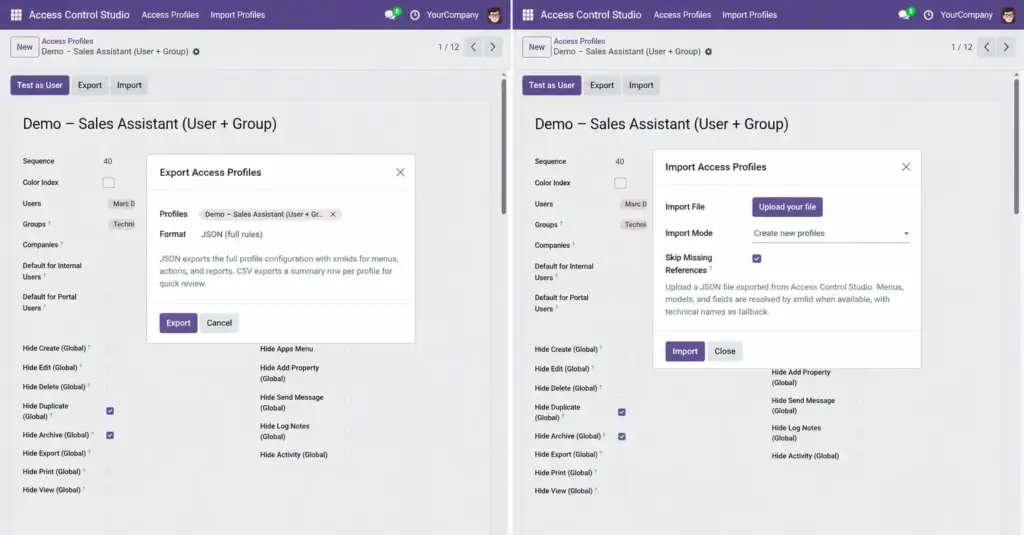Click Marc D user tag in left window
Viewport: 1024px width, 535px height.
[123, 204]
